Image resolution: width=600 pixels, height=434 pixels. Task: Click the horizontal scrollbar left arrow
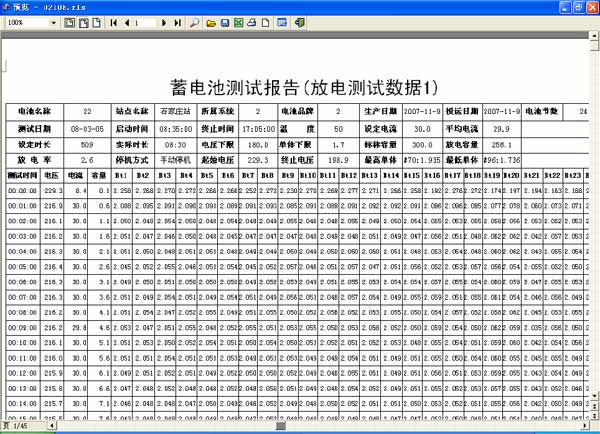[52, 425]
